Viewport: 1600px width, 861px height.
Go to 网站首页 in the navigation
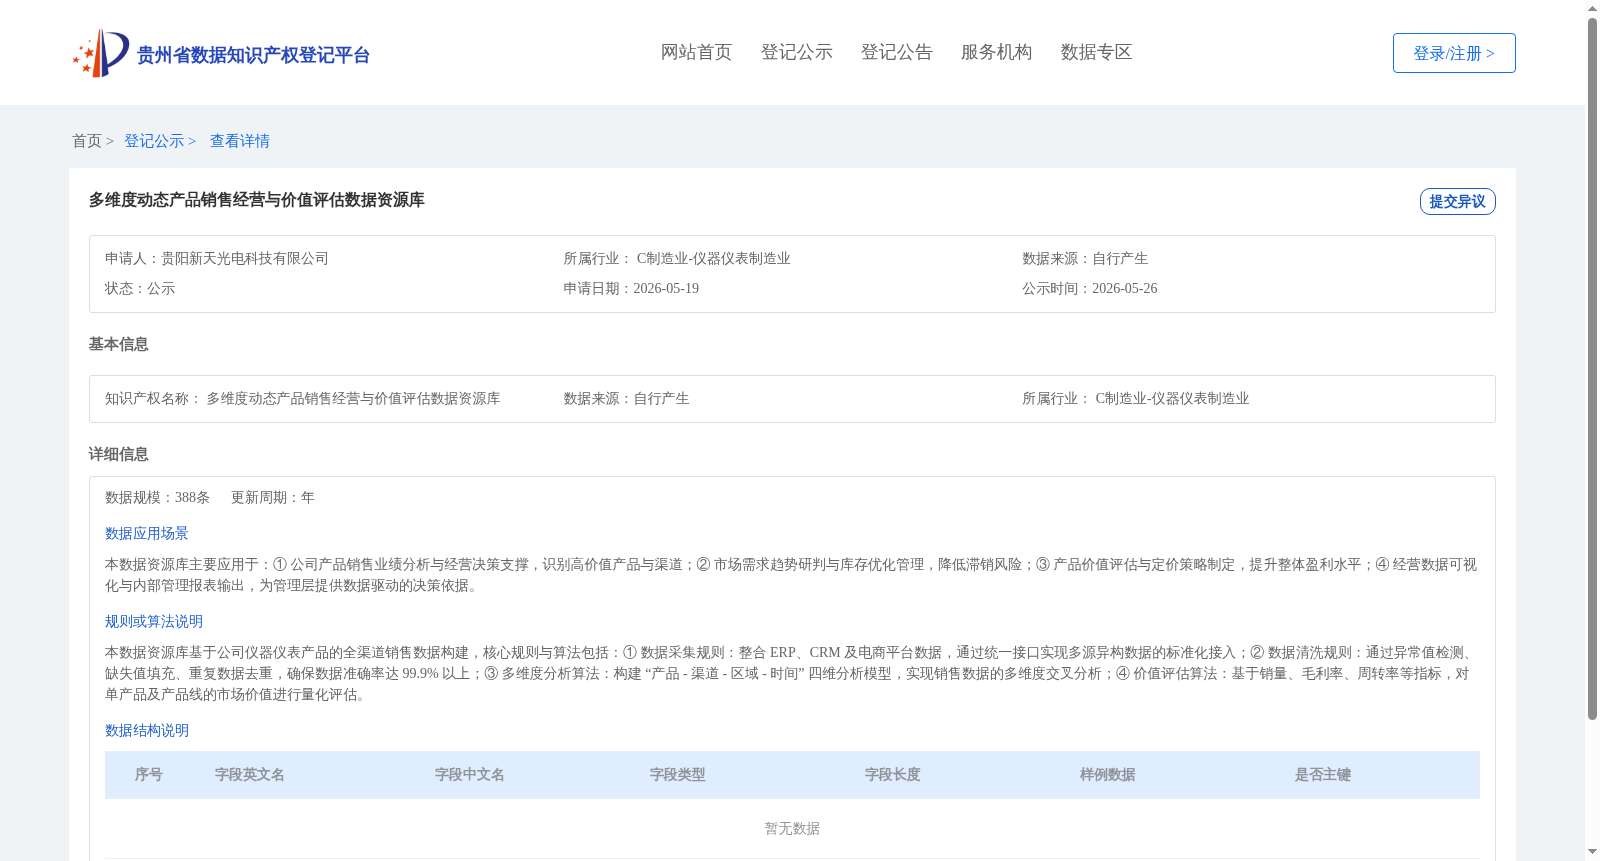(696, 52)
